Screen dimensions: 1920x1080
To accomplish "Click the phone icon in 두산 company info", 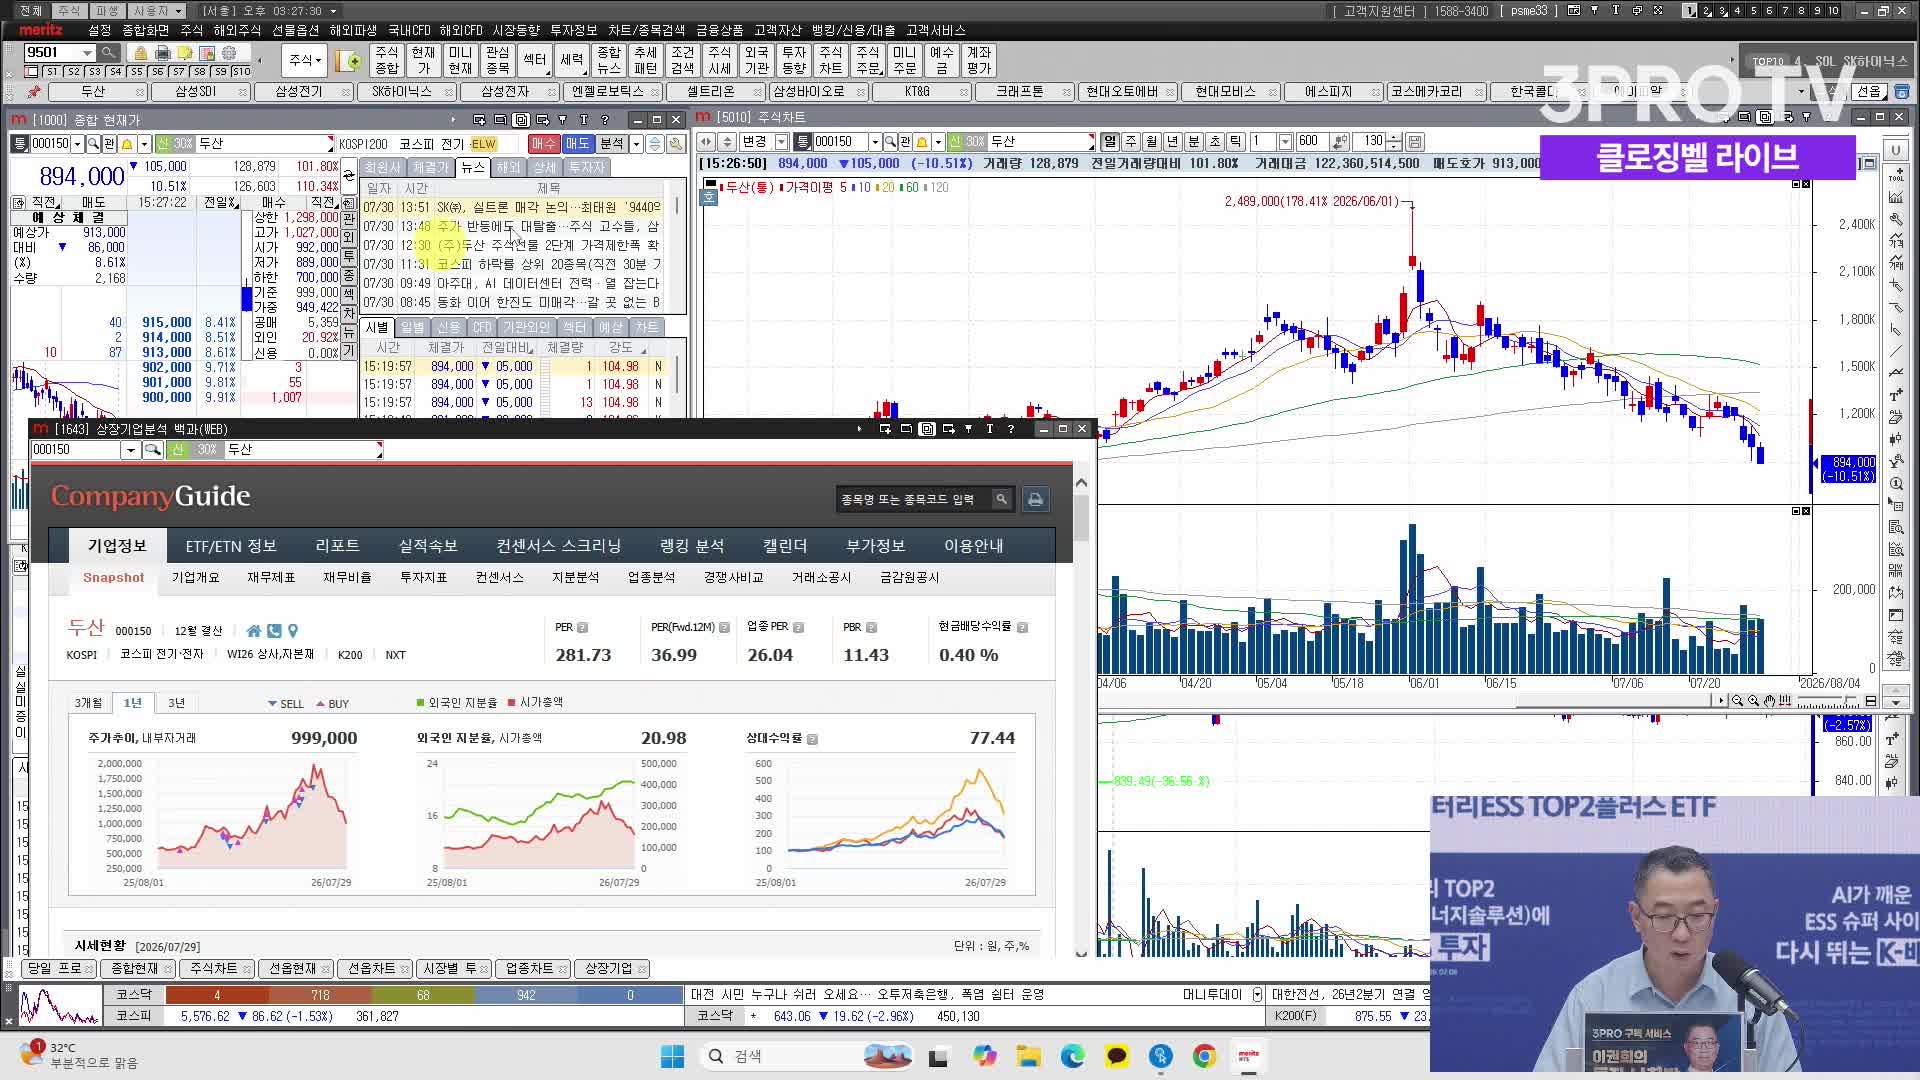I will tap(274, 631).
